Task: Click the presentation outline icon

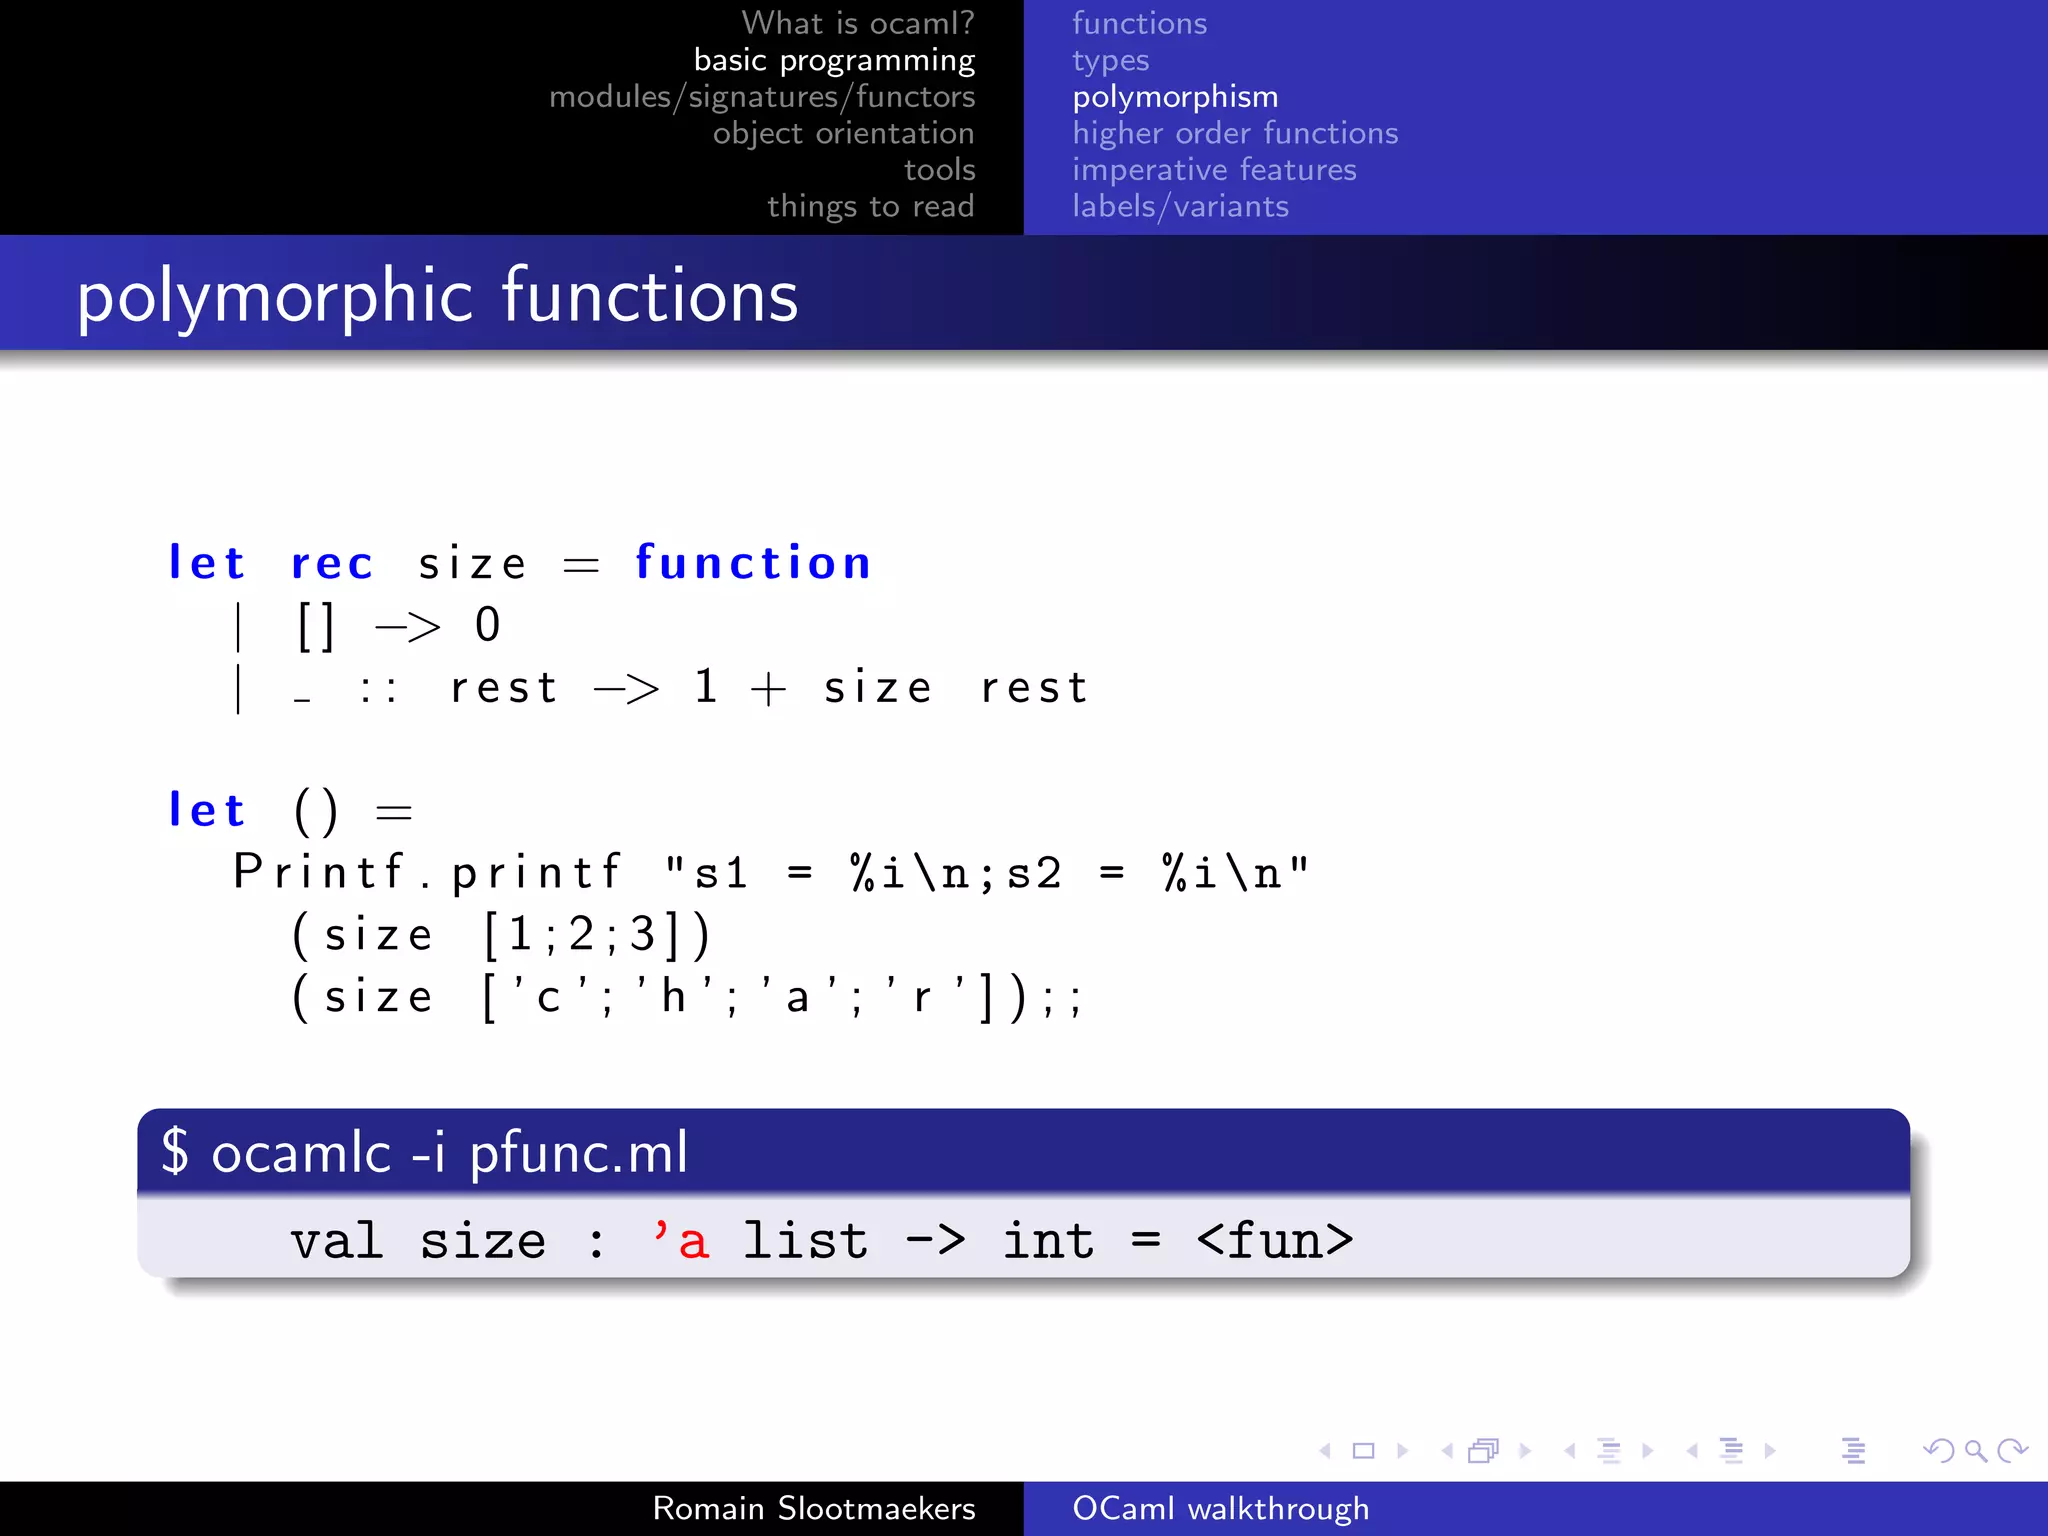Action: pyautogui.click(x=1853, y=1451)
